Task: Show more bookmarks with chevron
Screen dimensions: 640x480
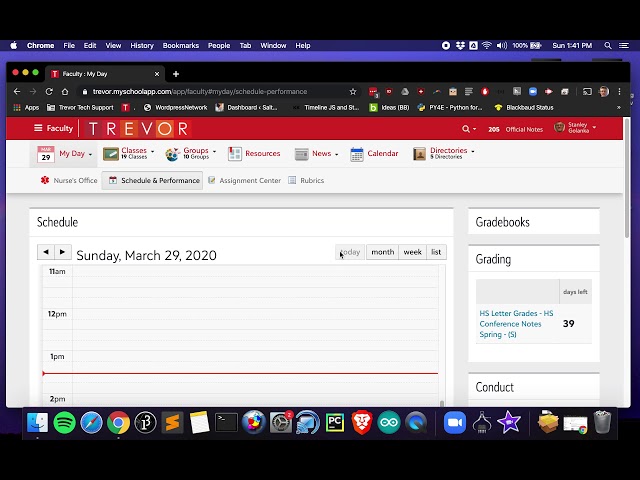Action: point(619,107)
